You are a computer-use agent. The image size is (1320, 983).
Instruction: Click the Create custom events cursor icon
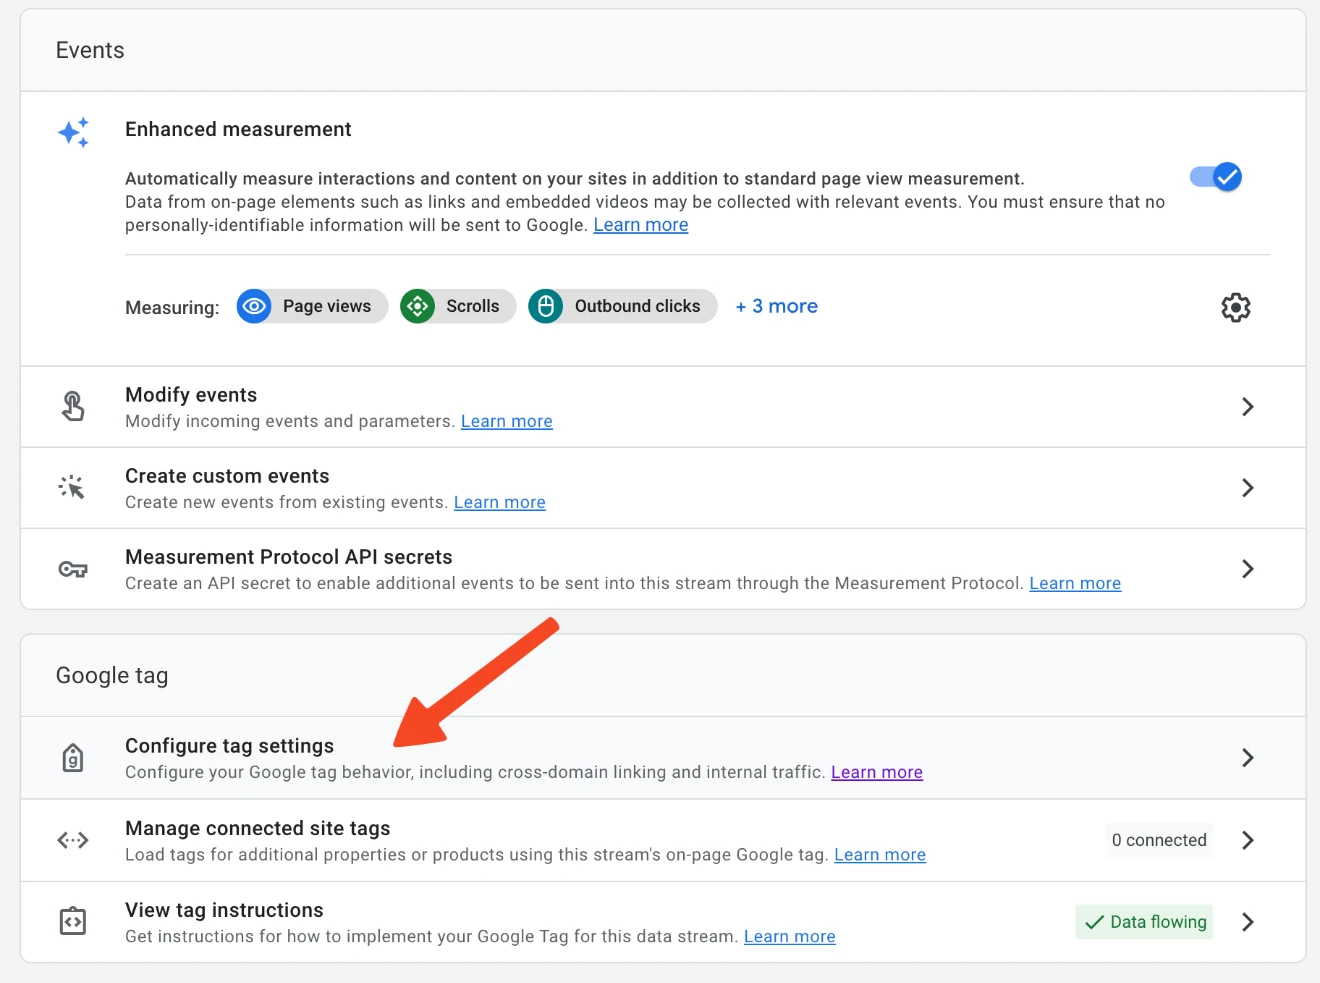click(x=72, y=487)
